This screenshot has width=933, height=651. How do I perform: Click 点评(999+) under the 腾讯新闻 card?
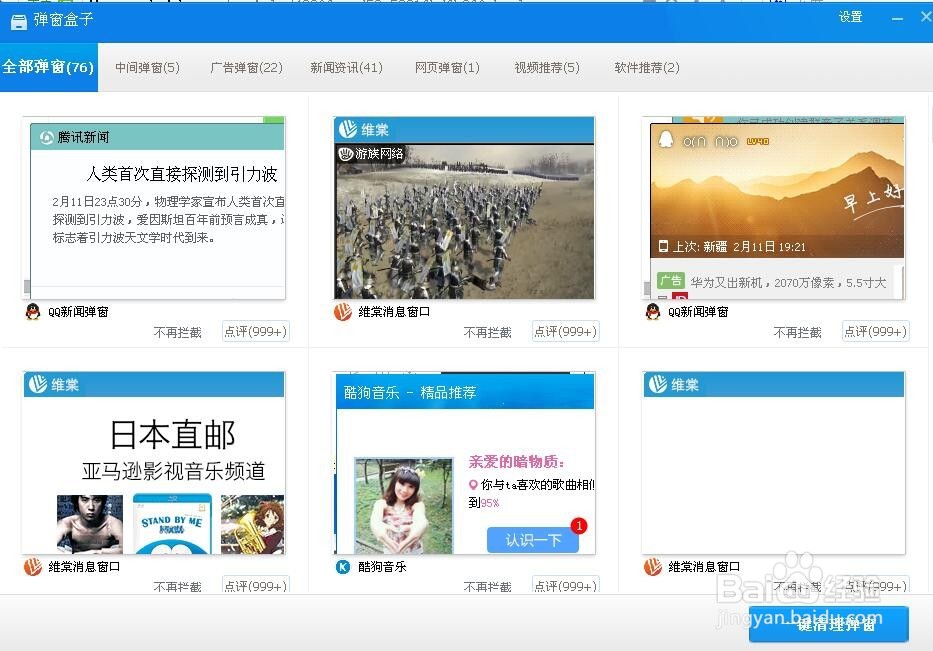pos(256,331)
